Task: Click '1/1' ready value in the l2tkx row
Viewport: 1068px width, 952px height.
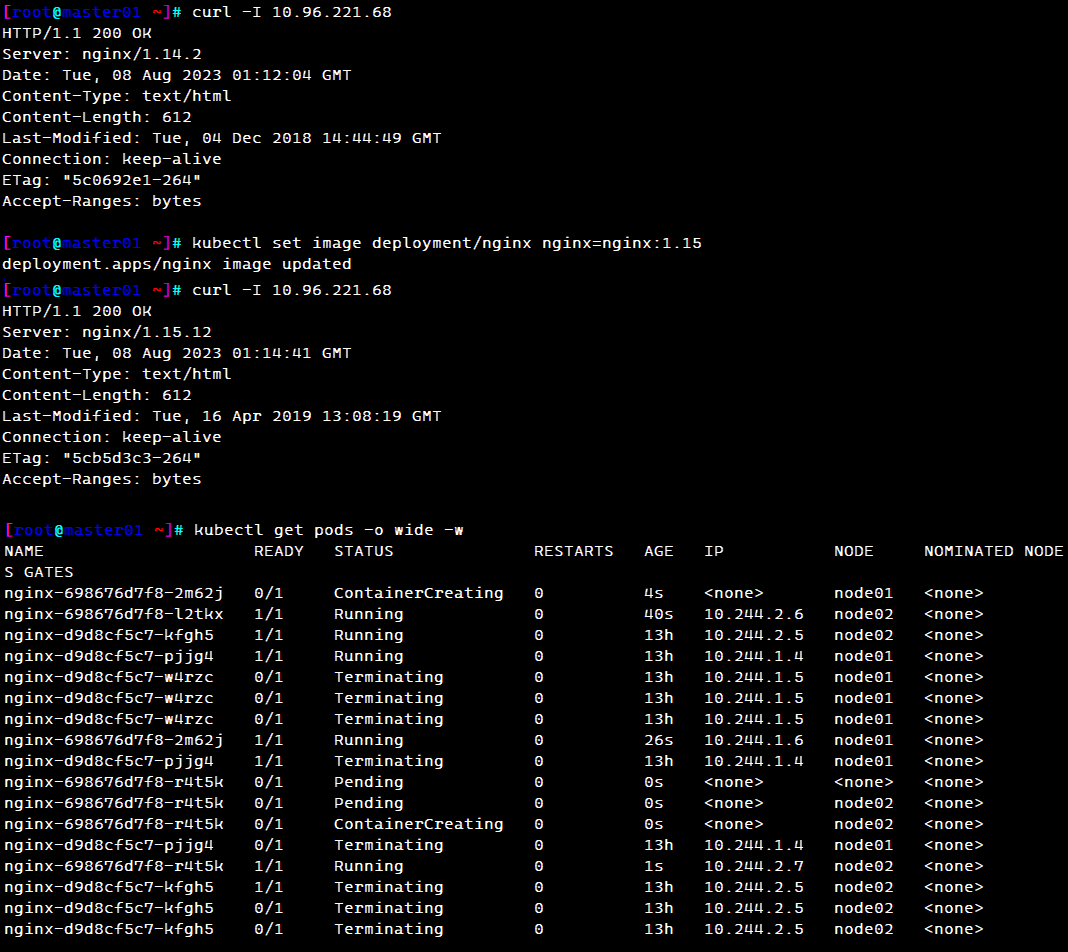Action: (x=268, y=614)
